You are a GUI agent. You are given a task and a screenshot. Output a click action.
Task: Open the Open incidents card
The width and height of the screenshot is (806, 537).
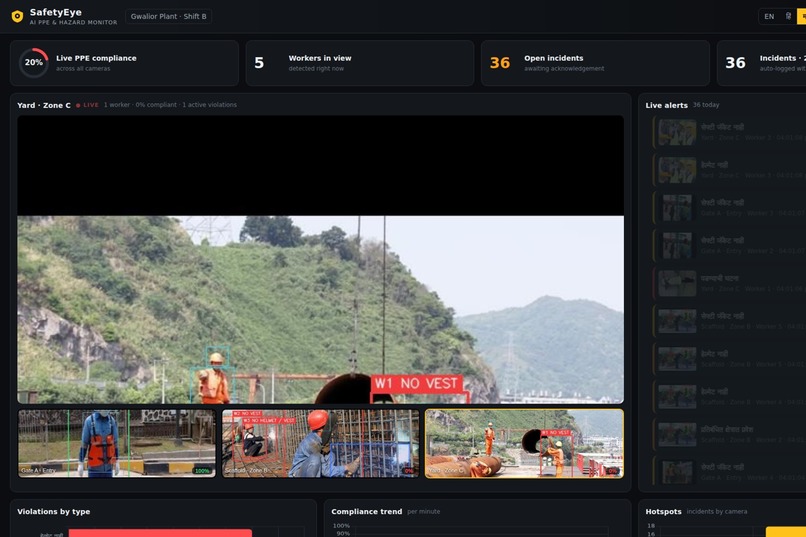[595, 63]
